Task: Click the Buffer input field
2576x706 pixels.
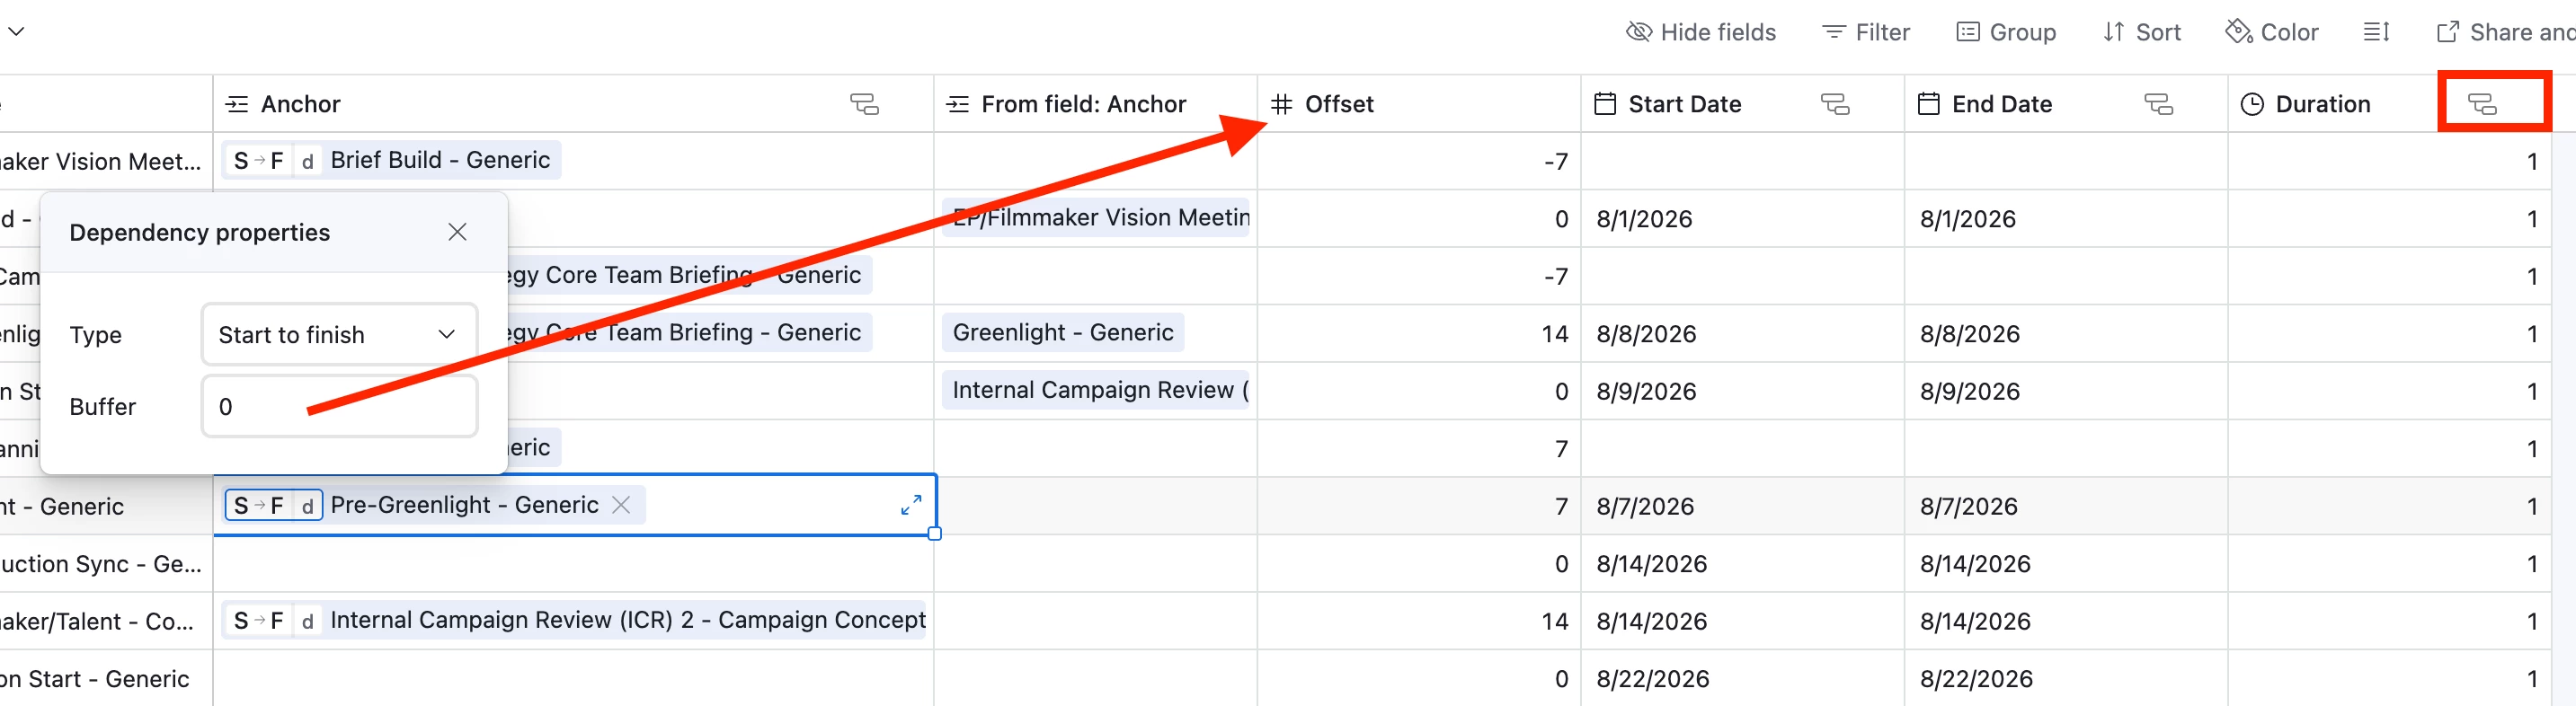Action: click(x=339, y=407)
